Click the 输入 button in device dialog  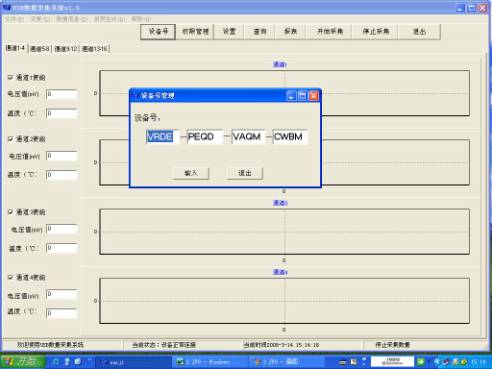191,173
